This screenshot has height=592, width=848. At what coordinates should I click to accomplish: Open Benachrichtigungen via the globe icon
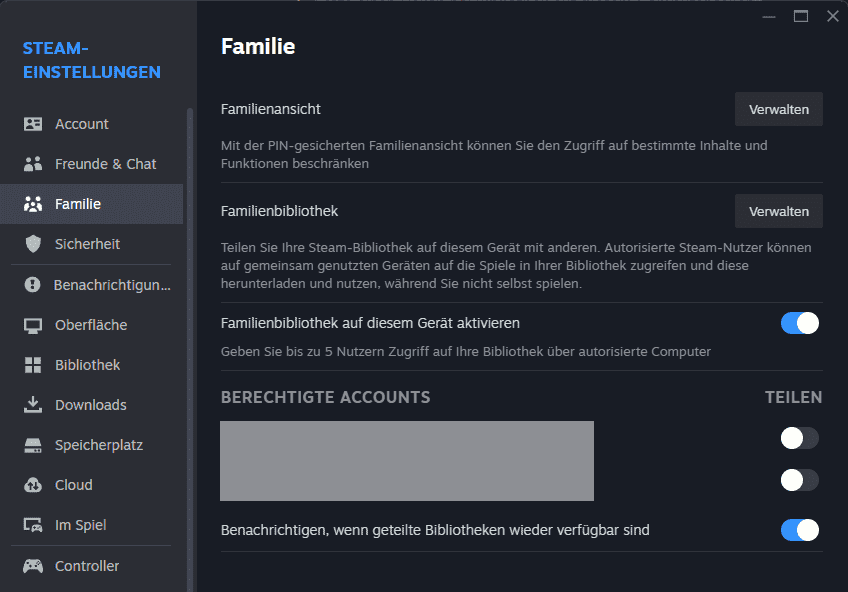[x=35, y=284]
